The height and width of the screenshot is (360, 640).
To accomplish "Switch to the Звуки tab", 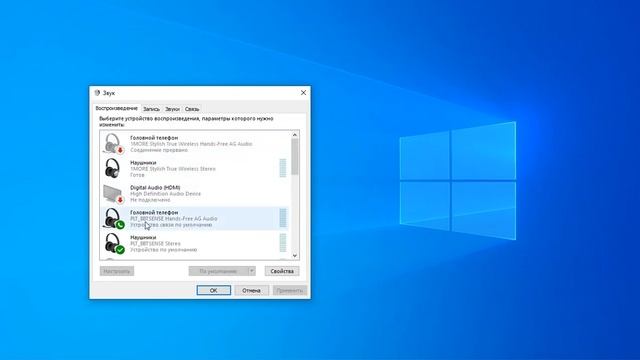I will point(172,109).
